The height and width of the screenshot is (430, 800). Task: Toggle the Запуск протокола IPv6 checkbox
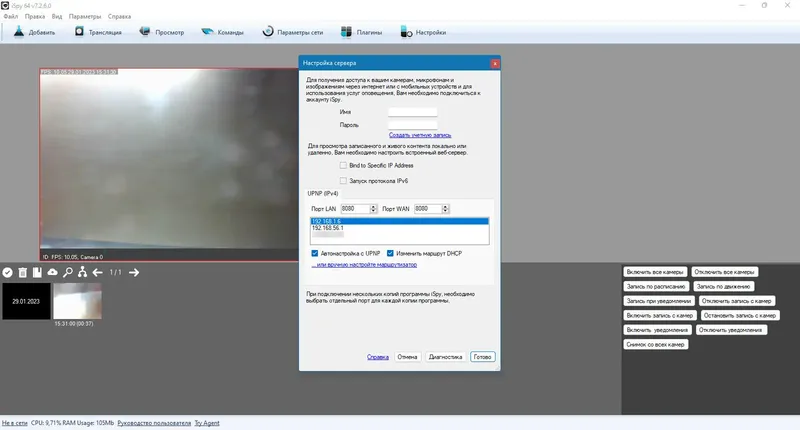343,181
